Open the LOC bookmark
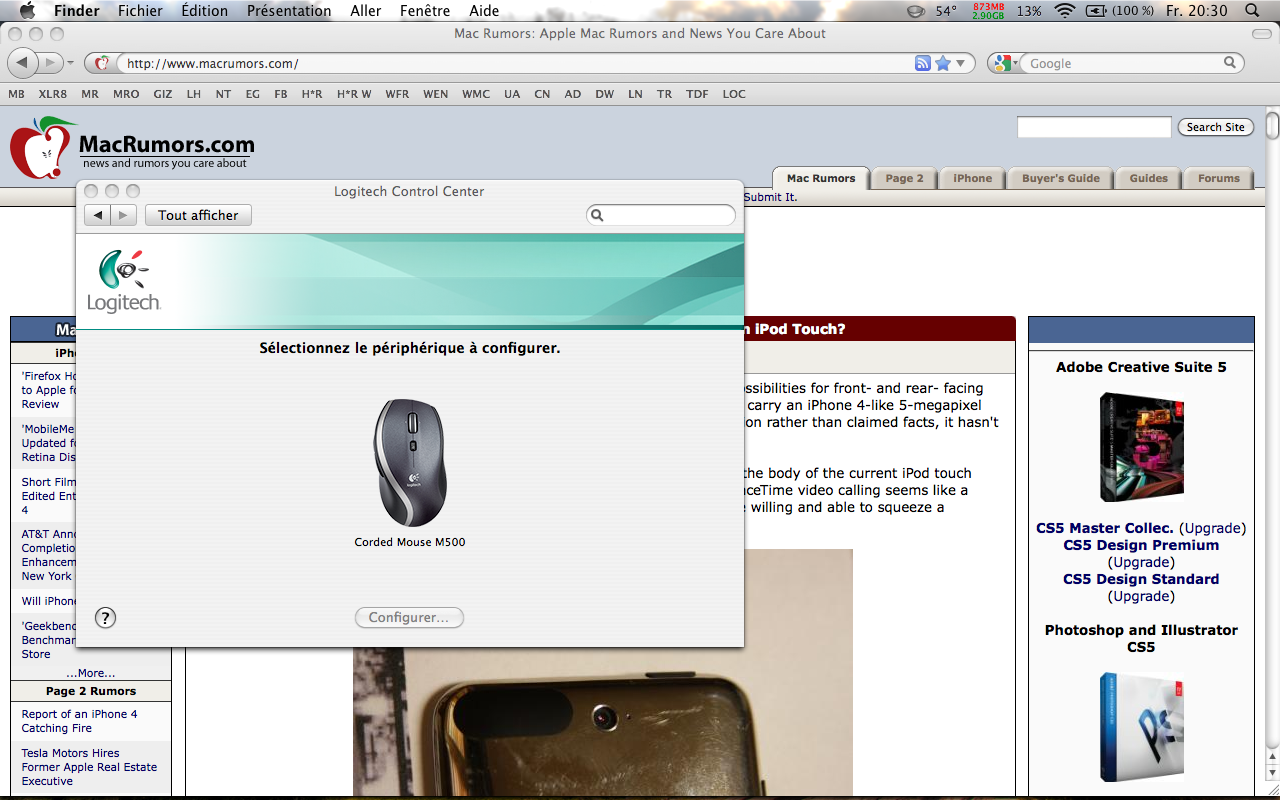This screenshot has width=1280, height=800. [734, 94]
